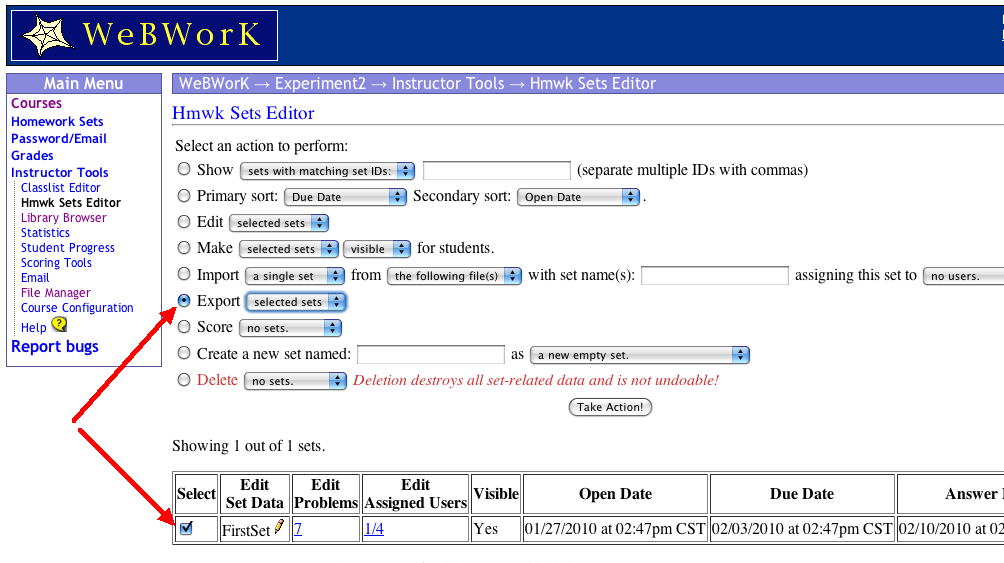Open the 'visible' dropdown for students
Image resolution: width=1004 pixels, height=563 pixels.
tap(376, 249)
